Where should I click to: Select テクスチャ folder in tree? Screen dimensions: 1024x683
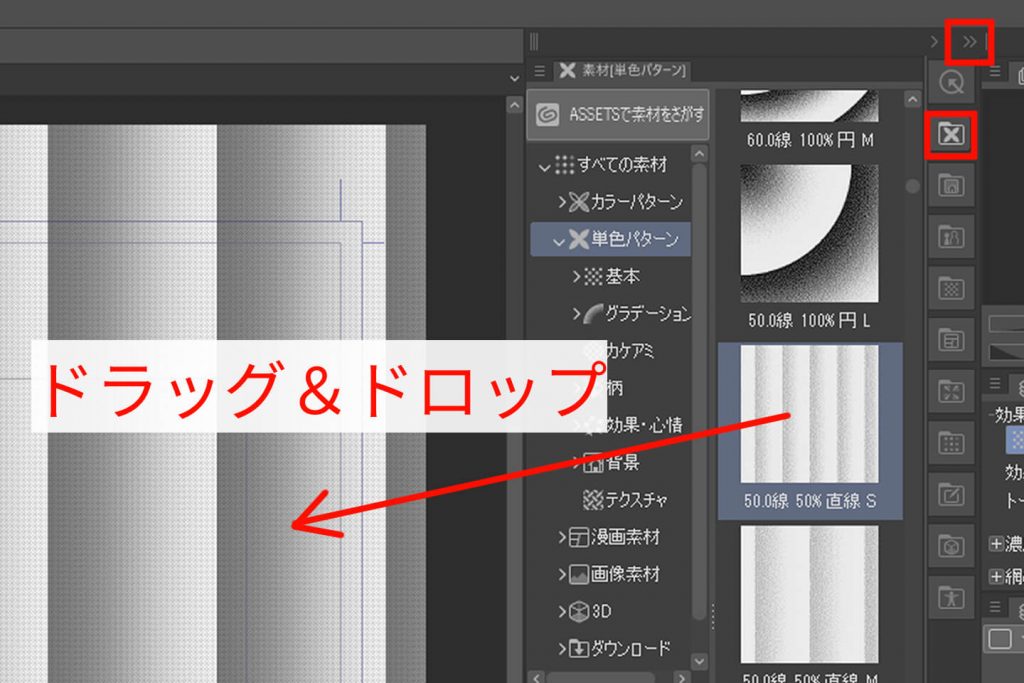click(x=636, y=500)
